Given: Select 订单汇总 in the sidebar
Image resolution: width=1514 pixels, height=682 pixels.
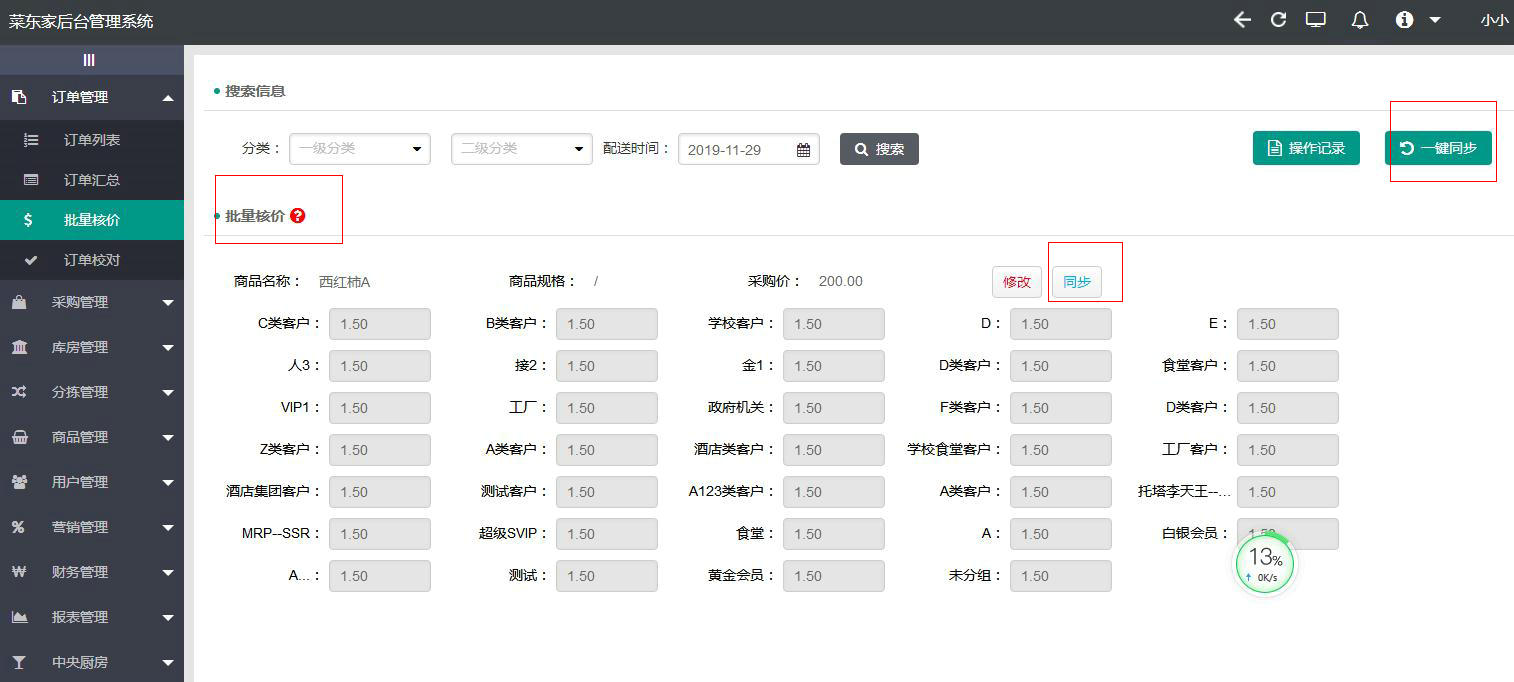Looking at the screenshot, I should (92, 180).
